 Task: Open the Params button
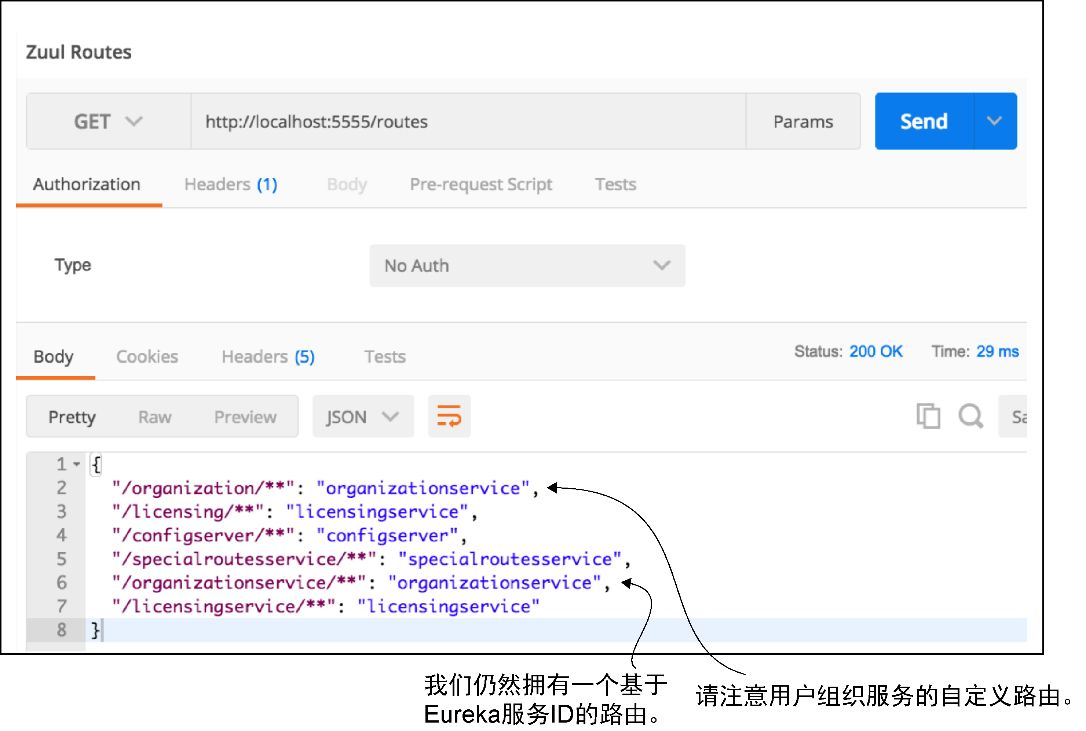803,121
